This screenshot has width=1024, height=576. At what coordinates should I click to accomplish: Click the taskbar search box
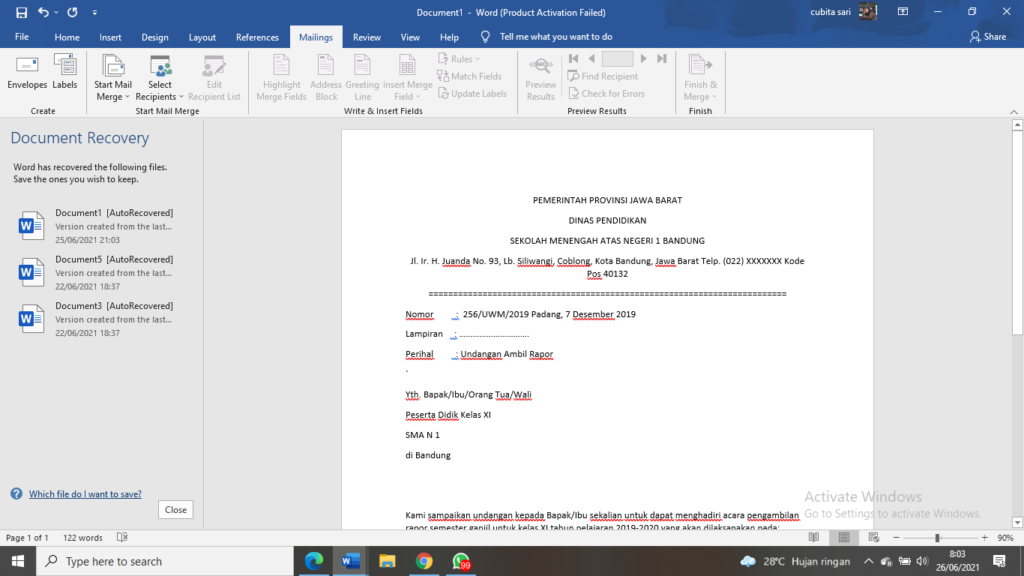pos(165,561)
